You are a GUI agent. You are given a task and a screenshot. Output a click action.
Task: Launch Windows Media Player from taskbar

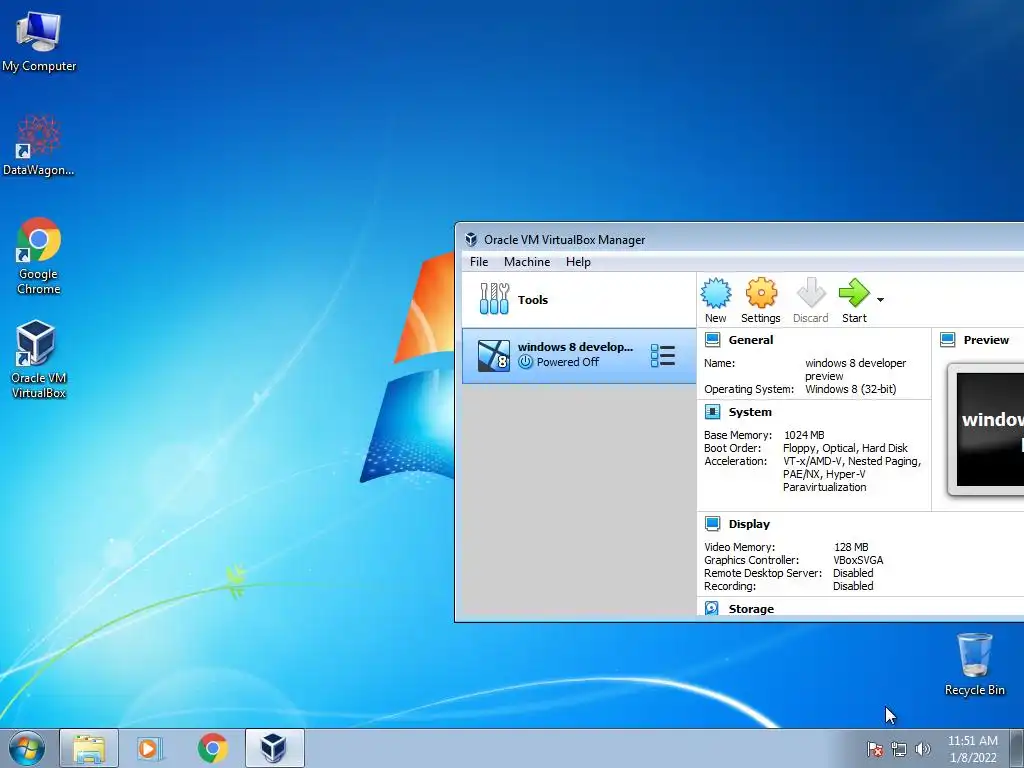click(150, 748)
